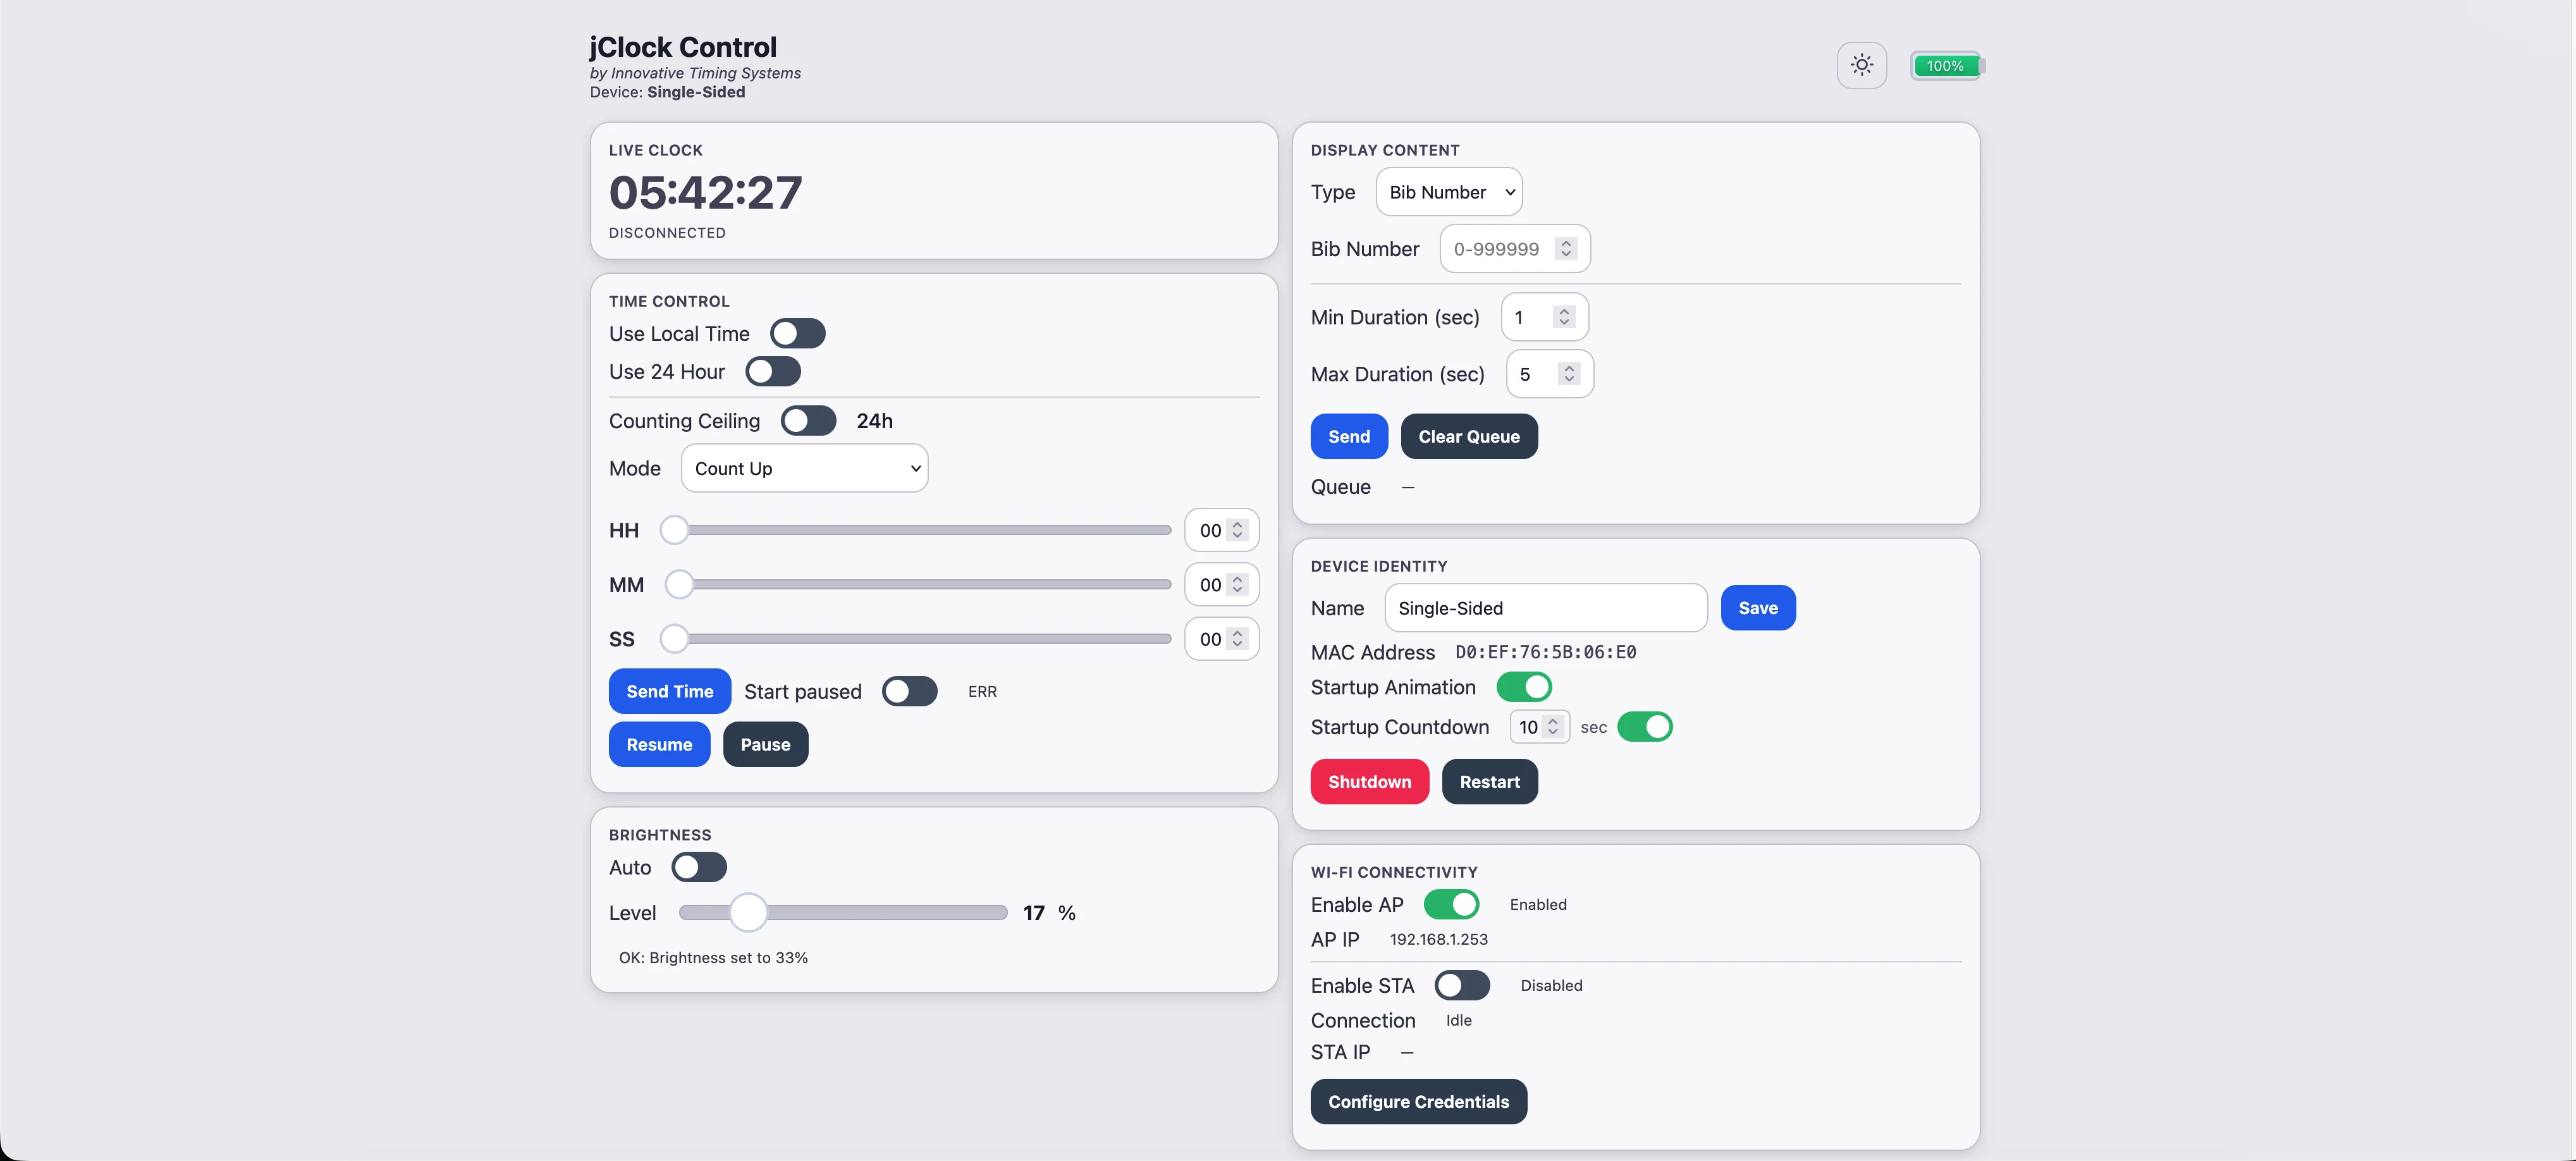The height and width of the screenshot is (1161, 2576).
Task: Click the Enabled status beside Enable AP
Action: click(x=1538, y=904)
